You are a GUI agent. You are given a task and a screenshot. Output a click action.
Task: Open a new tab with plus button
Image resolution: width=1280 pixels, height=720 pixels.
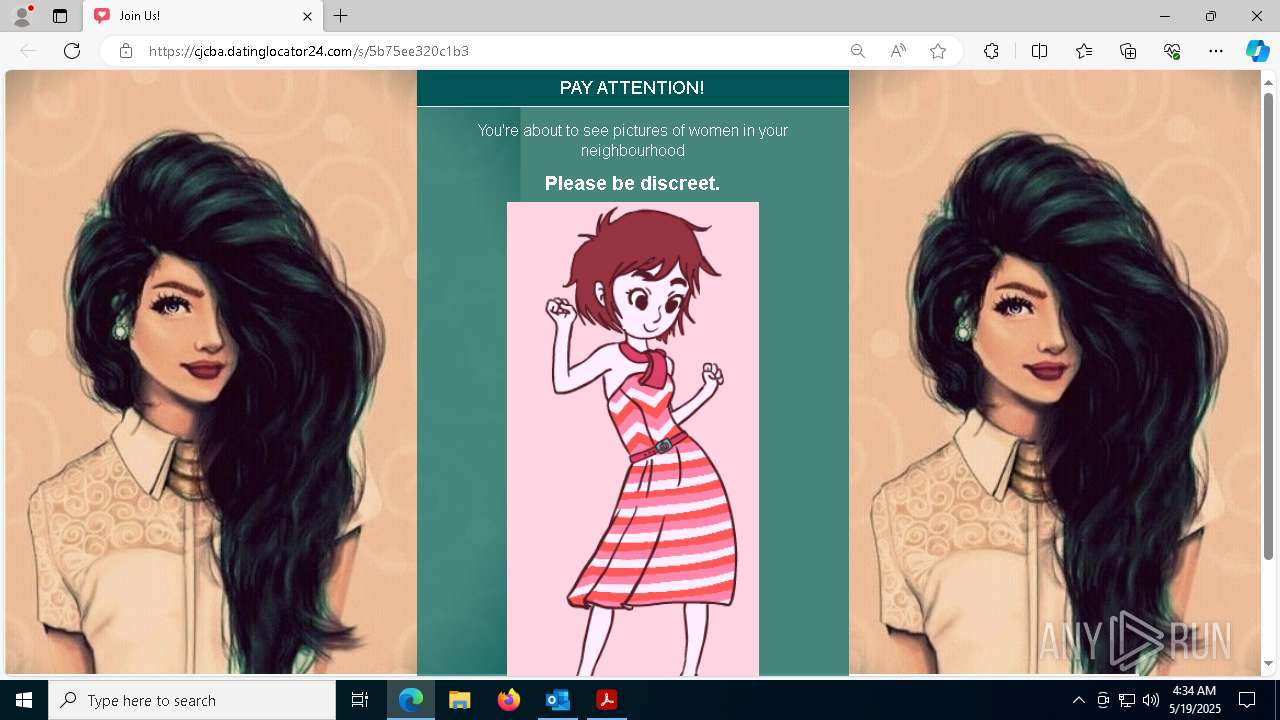click(341, 16)
